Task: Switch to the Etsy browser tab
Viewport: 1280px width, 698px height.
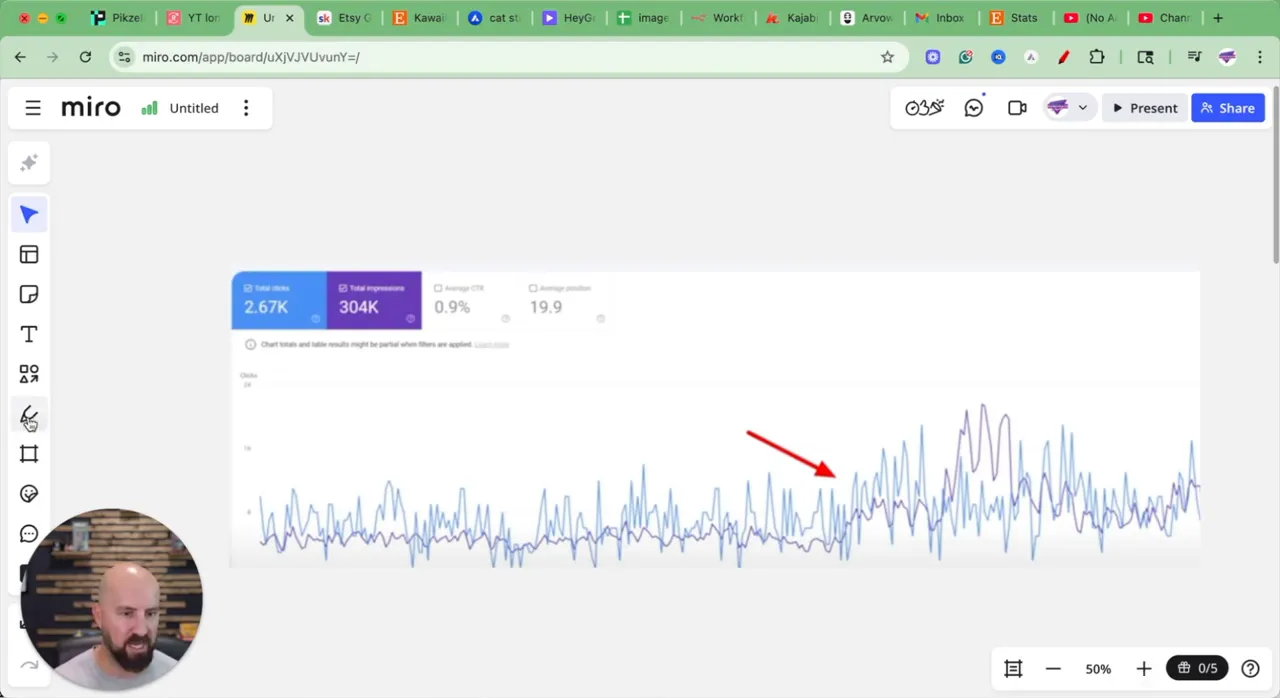Action: click(345, 18)
